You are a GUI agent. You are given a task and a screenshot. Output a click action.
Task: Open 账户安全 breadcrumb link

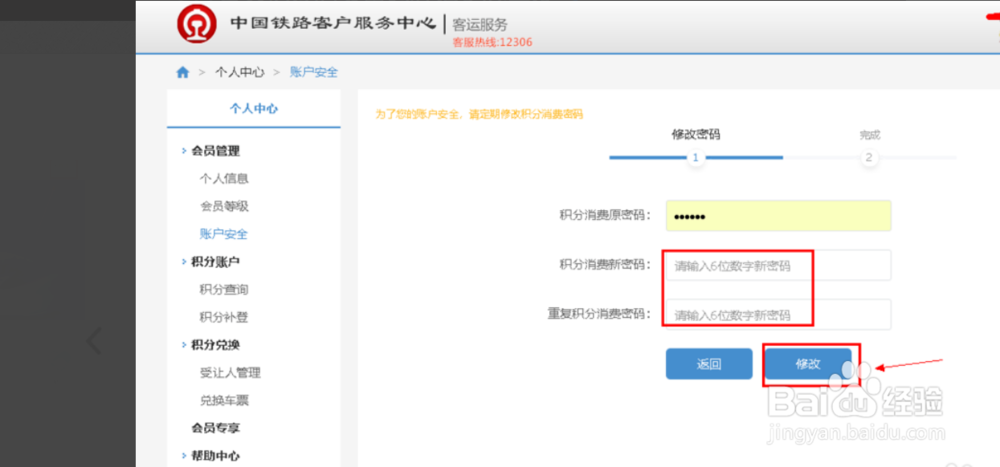click(314, 72)
